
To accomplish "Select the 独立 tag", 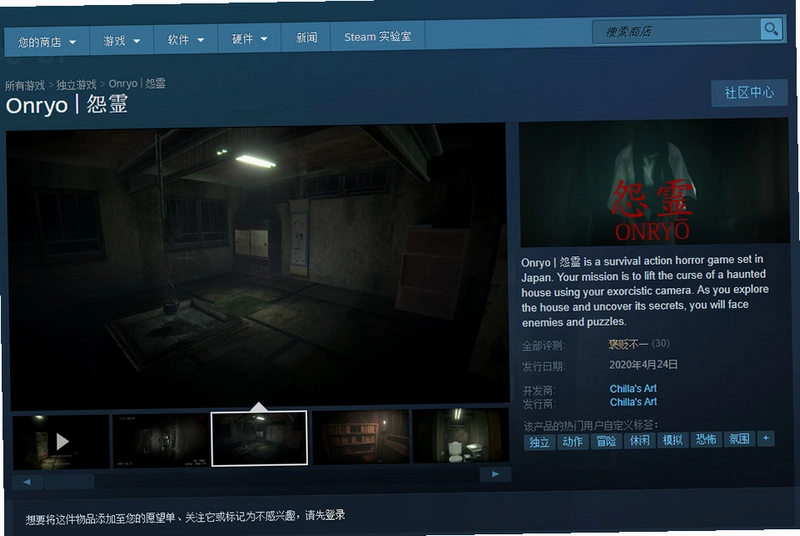I will [539, 442].
